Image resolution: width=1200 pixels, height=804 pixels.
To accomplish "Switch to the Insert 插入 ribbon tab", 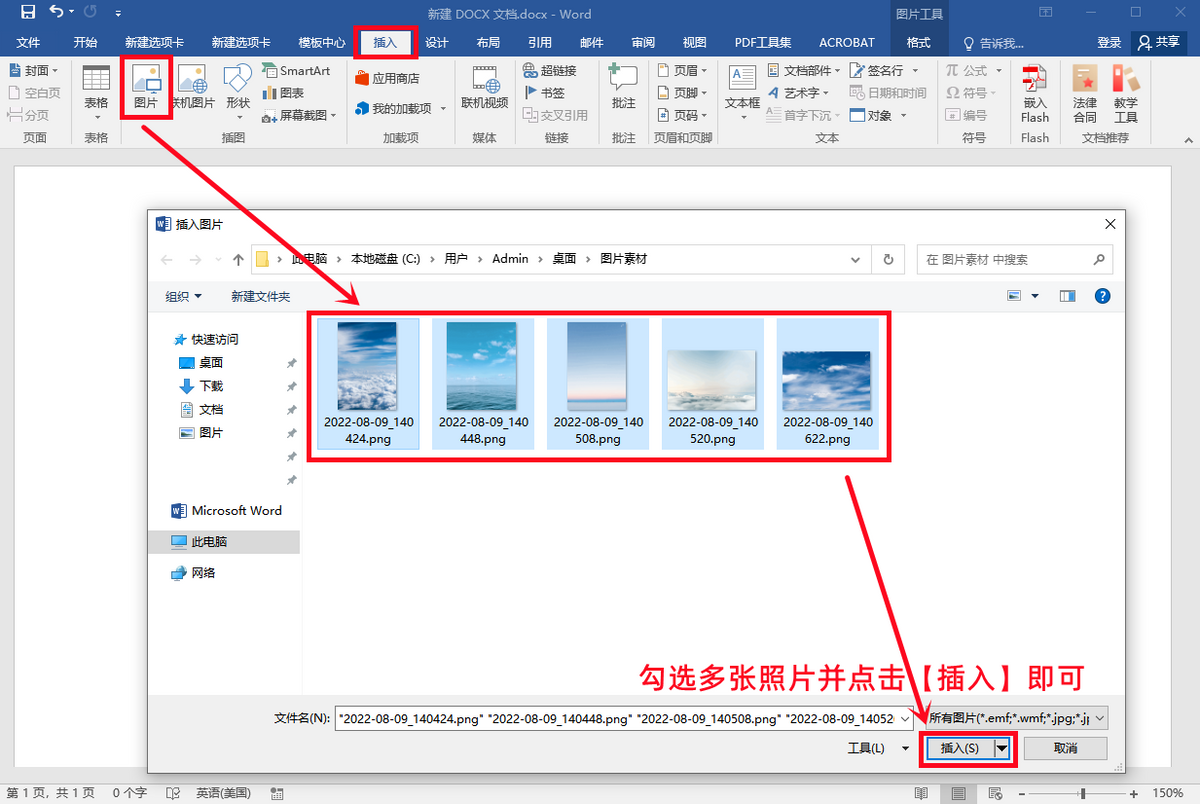I will [385, 43].
